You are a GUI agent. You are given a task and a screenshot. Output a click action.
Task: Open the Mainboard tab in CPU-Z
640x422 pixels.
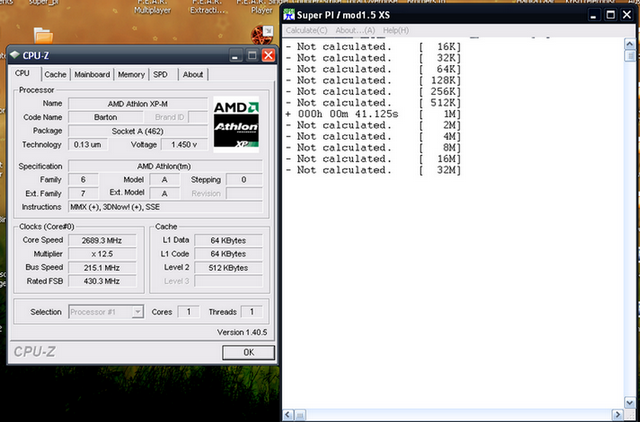click(92, 74)
